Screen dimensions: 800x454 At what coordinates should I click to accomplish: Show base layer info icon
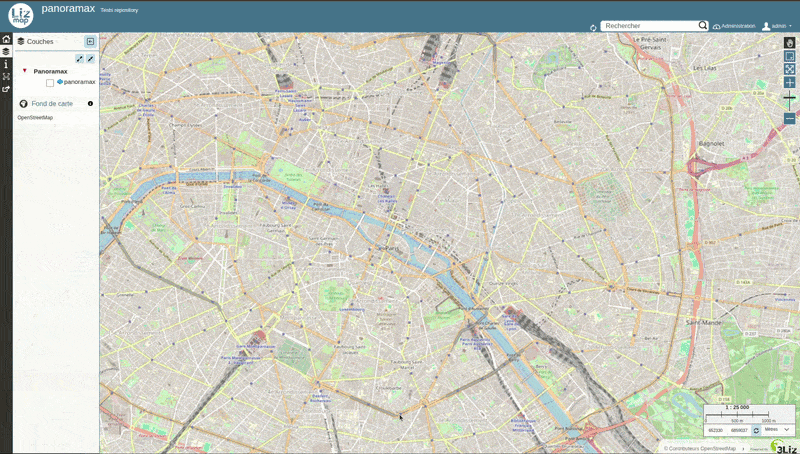point(90,104)
